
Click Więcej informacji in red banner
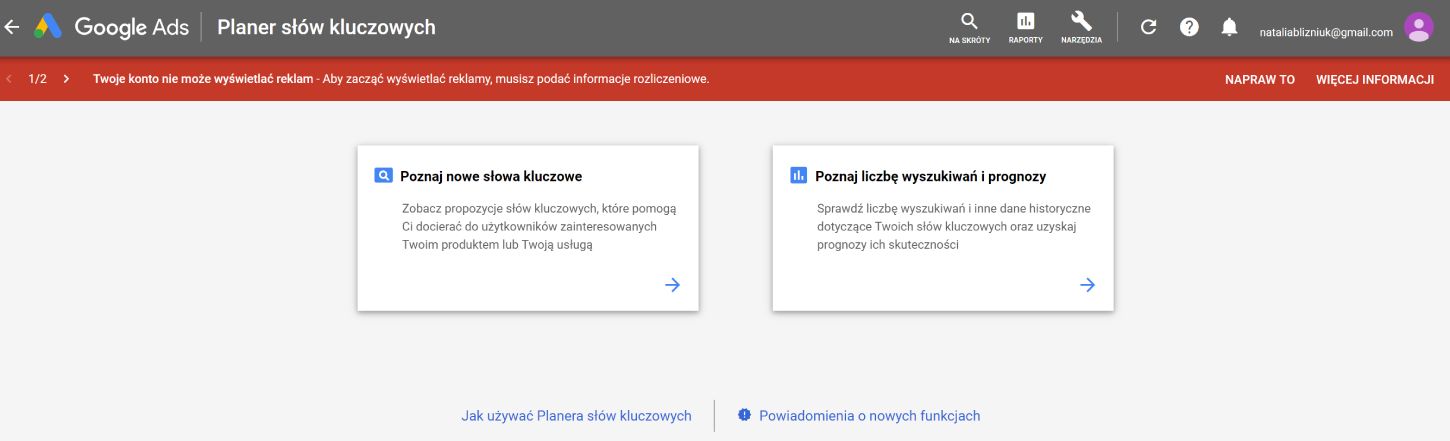1375,79
